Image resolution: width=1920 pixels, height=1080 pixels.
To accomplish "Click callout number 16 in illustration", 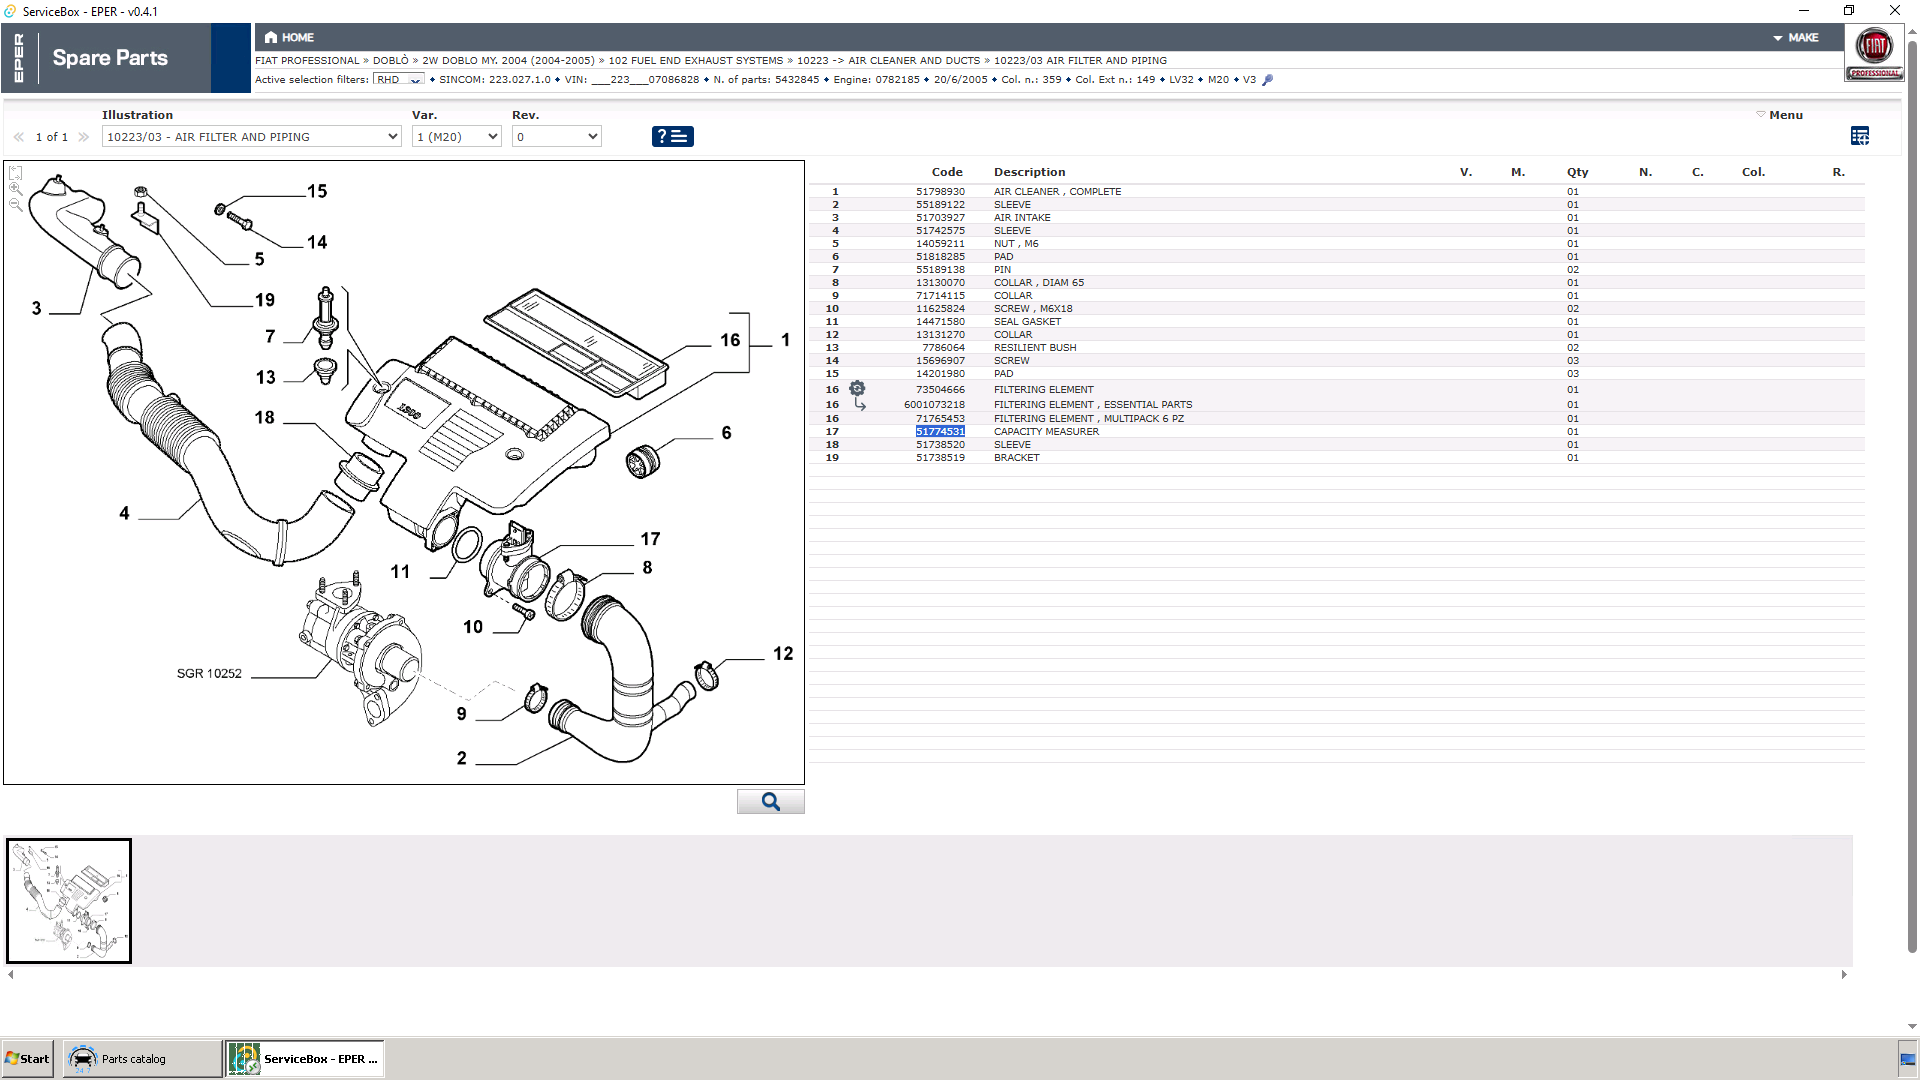I will [x=730, y=340].
